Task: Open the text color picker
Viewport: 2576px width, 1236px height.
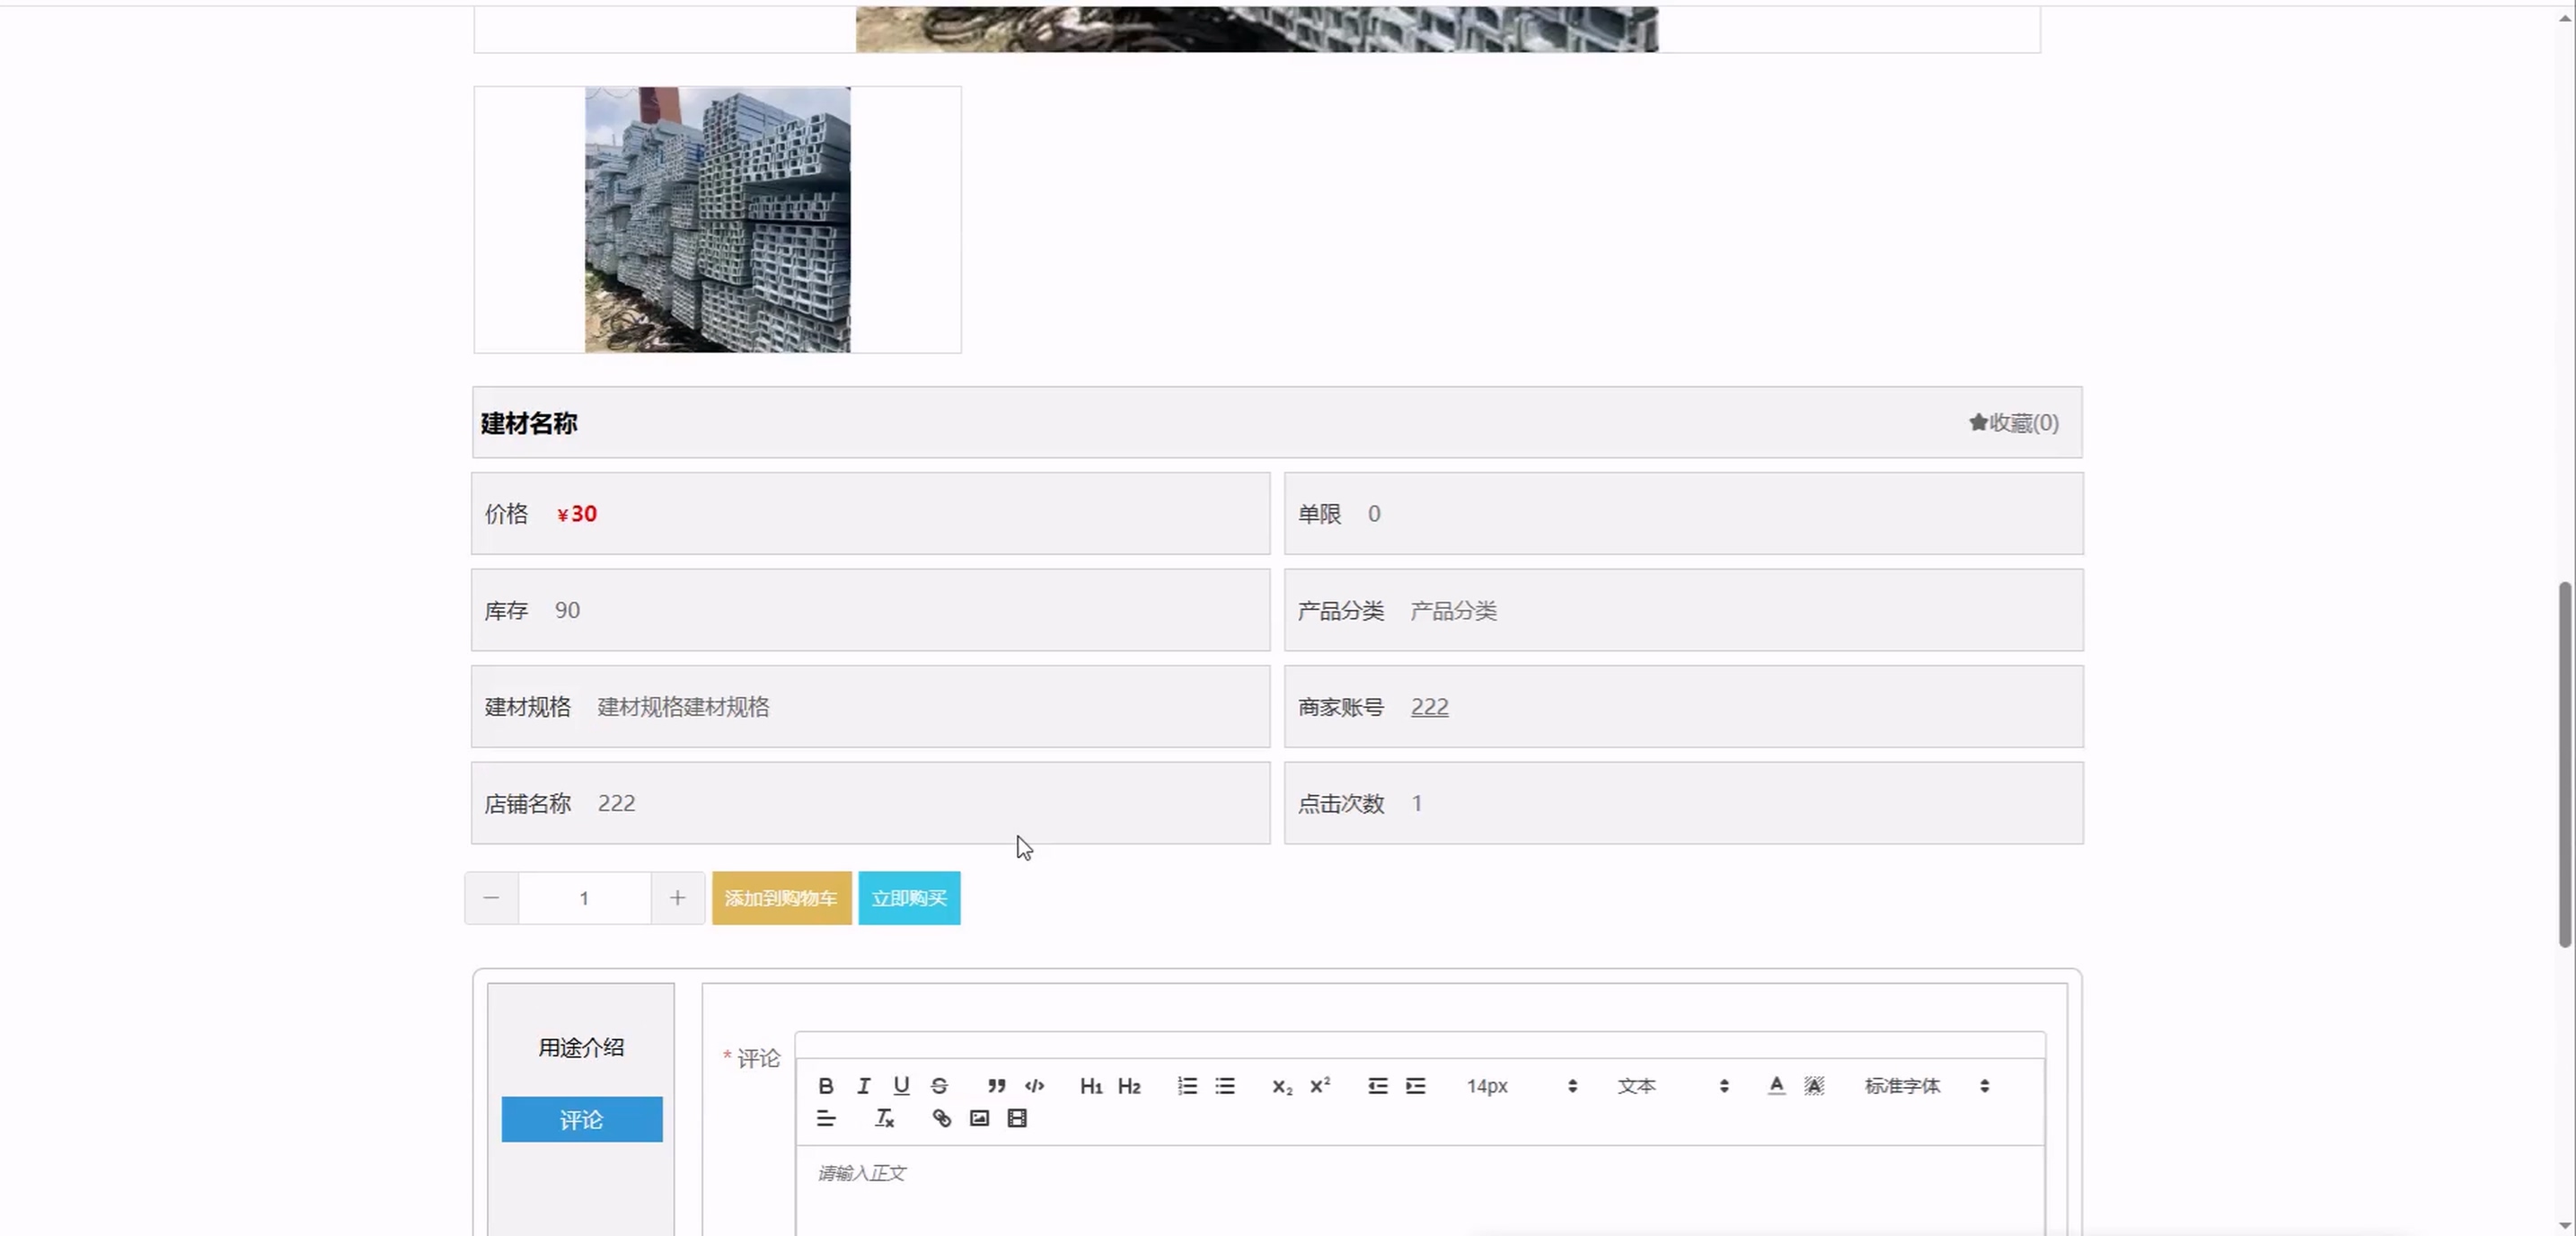Action: click(x=1776, y=1086)
